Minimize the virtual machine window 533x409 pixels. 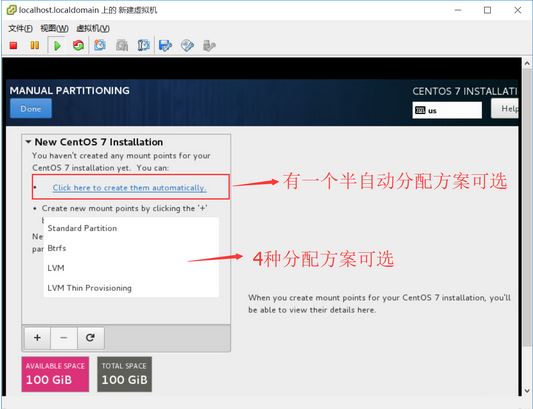458,10
